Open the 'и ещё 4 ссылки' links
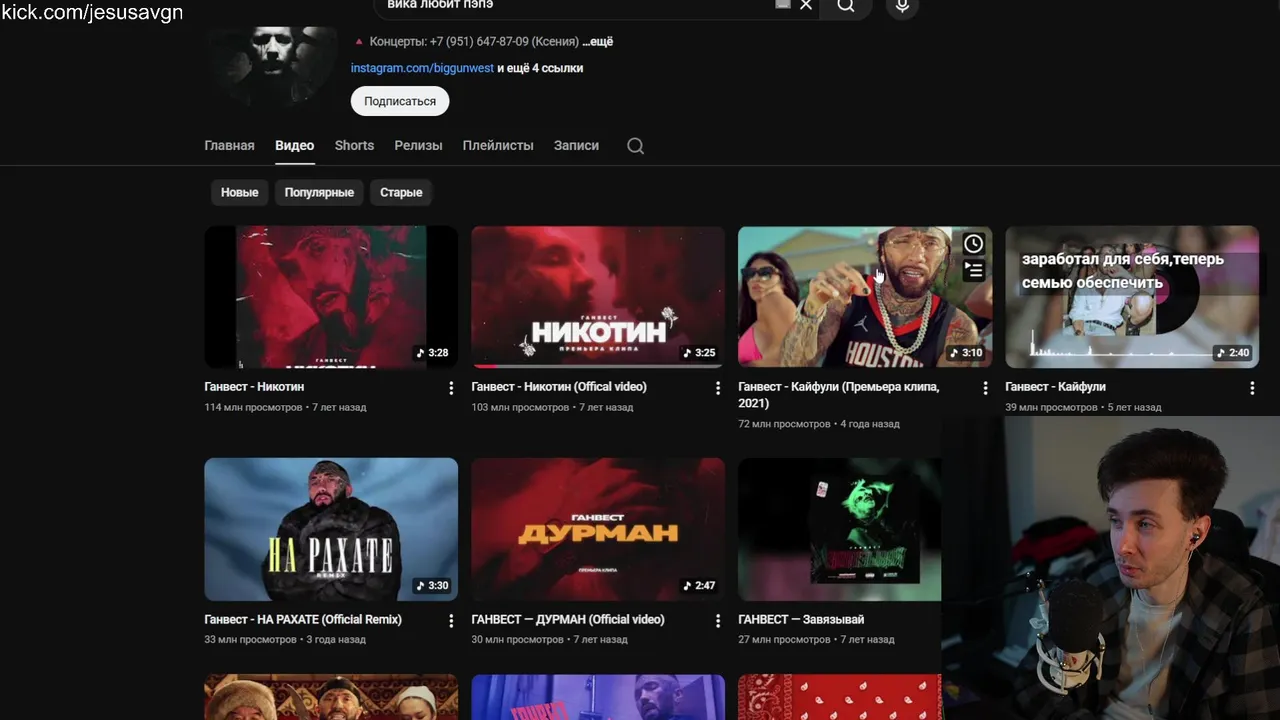The image size is (1280, 720). point(540,68)
